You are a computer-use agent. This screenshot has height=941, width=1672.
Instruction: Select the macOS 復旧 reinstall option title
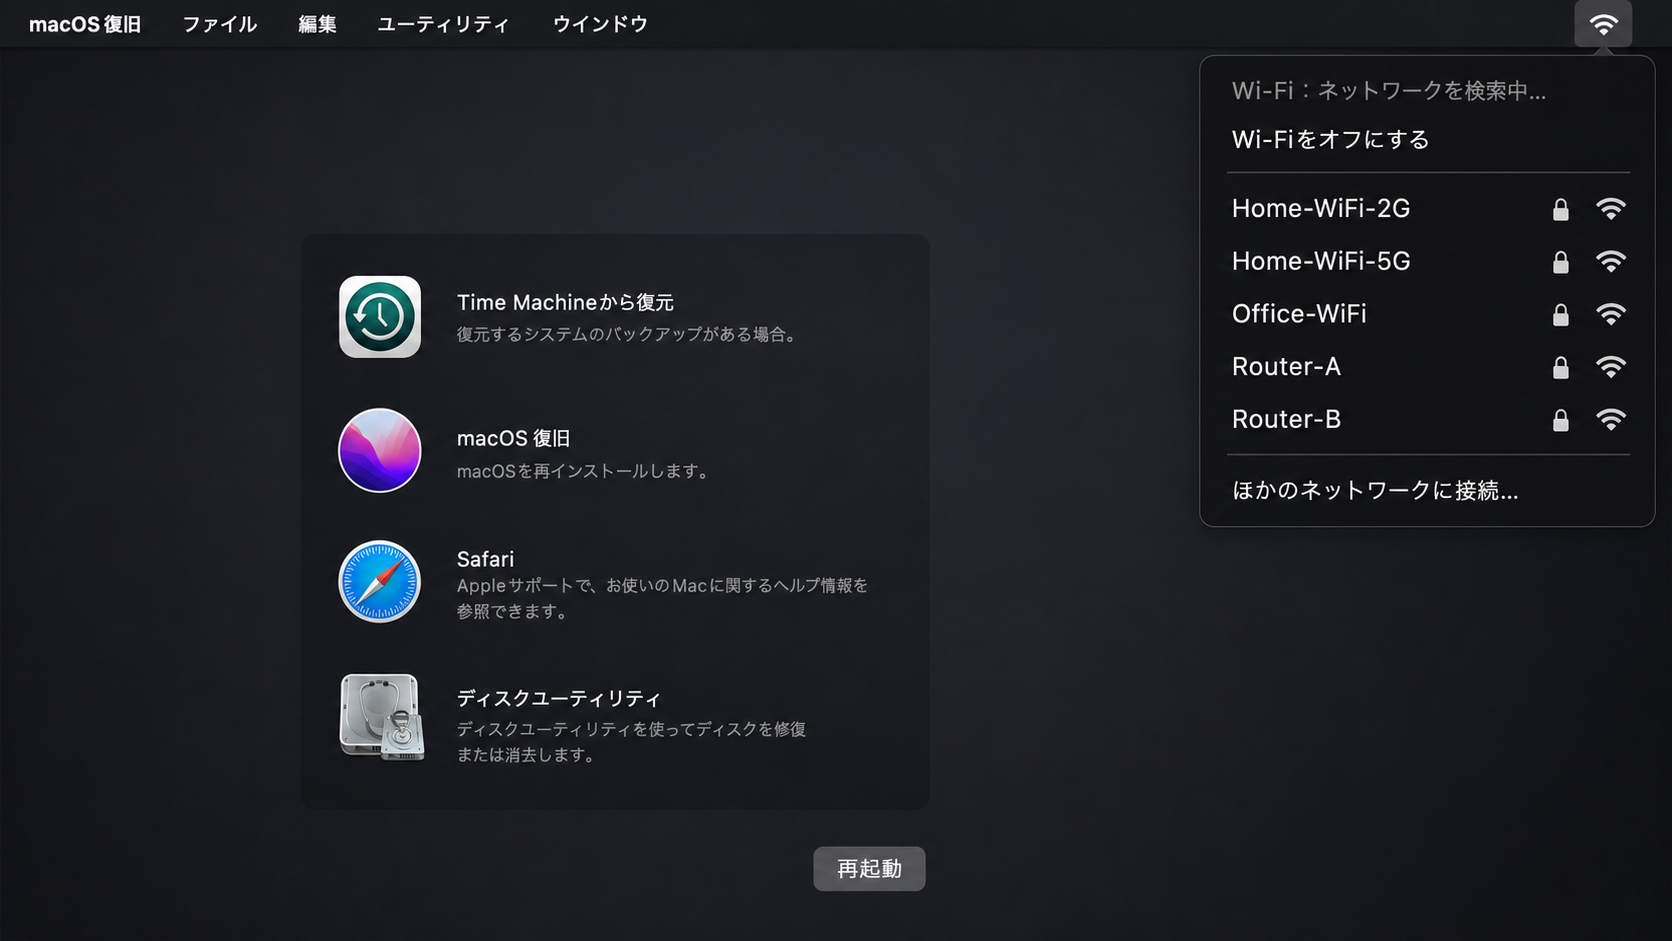click(513, 438)
